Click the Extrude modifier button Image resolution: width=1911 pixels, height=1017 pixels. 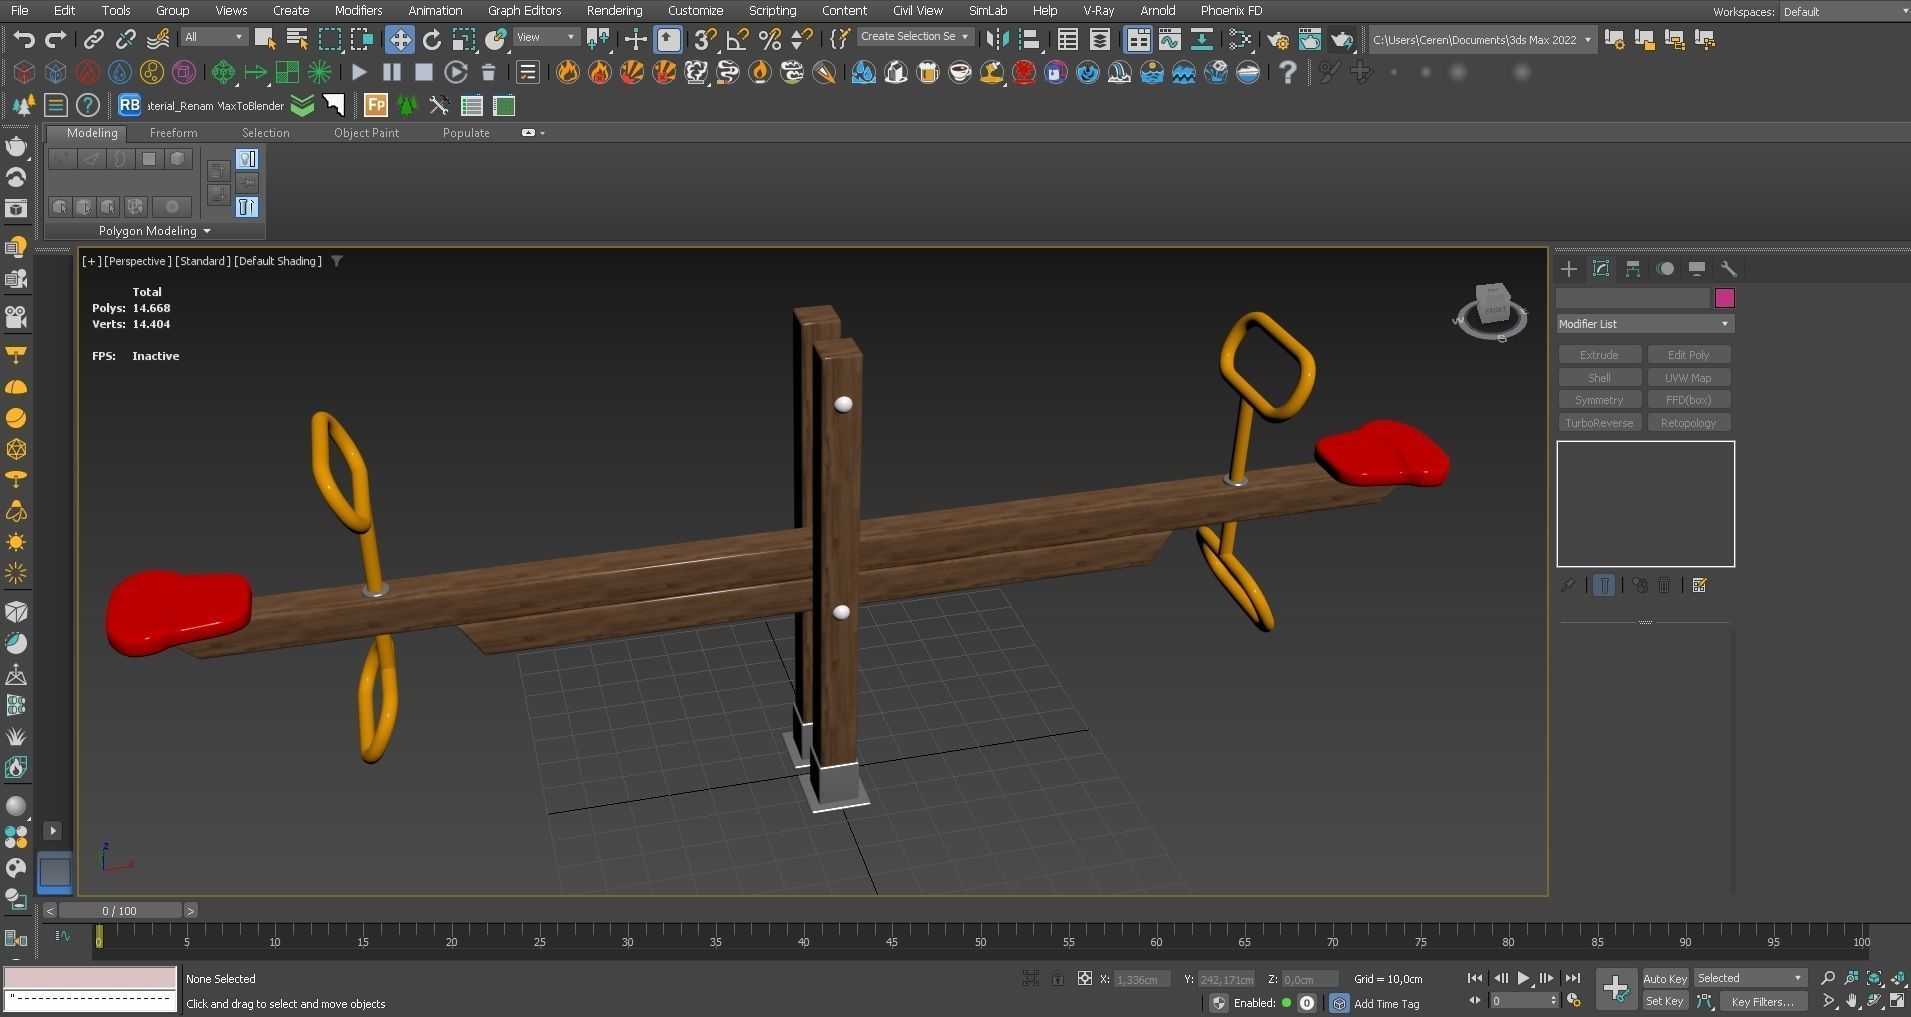[x=1599, y=355]
